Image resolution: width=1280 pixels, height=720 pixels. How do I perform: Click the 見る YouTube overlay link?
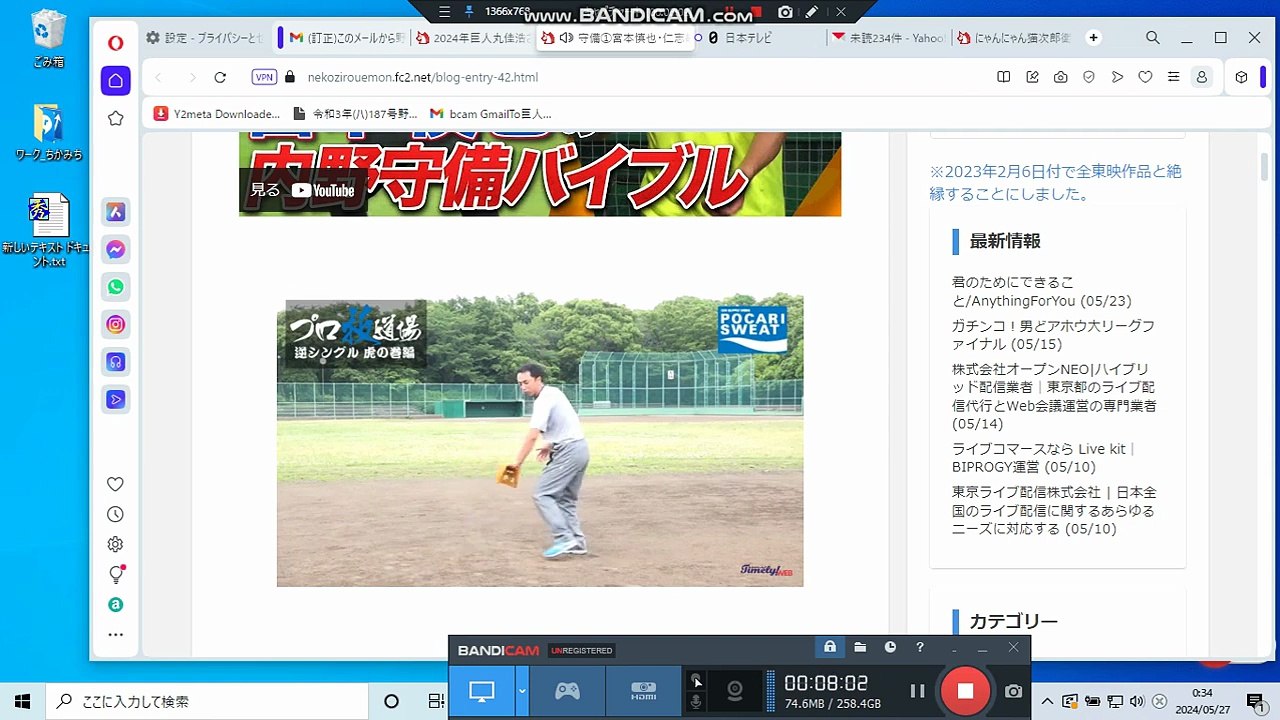point(302,190)
